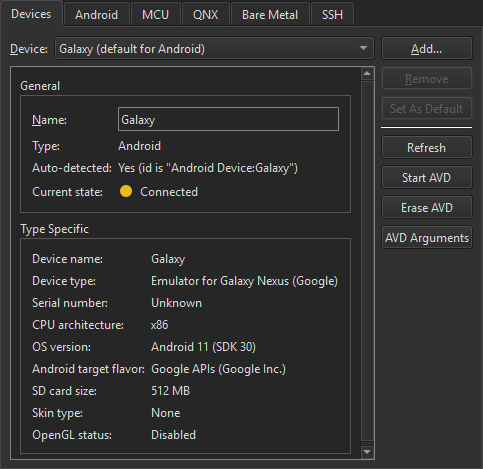This screenshot has width=483, height=469.
Task: Erase the AVD
Action: click(427, 207)
